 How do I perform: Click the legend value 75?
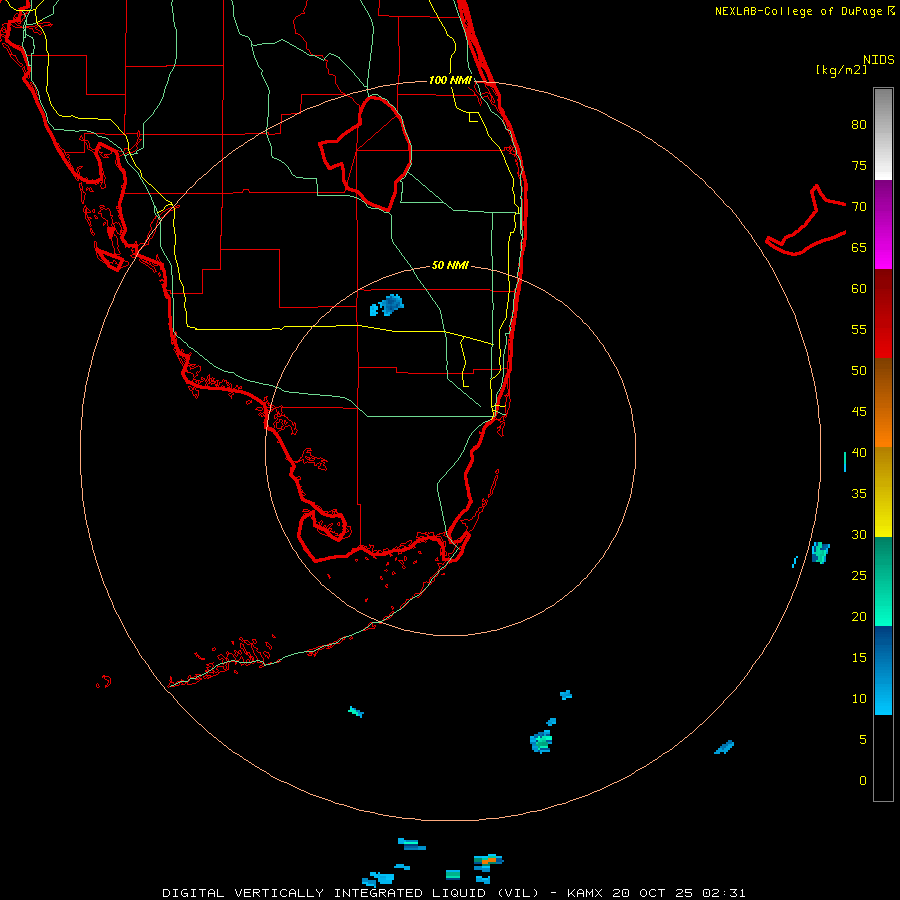tap(859, 165)
